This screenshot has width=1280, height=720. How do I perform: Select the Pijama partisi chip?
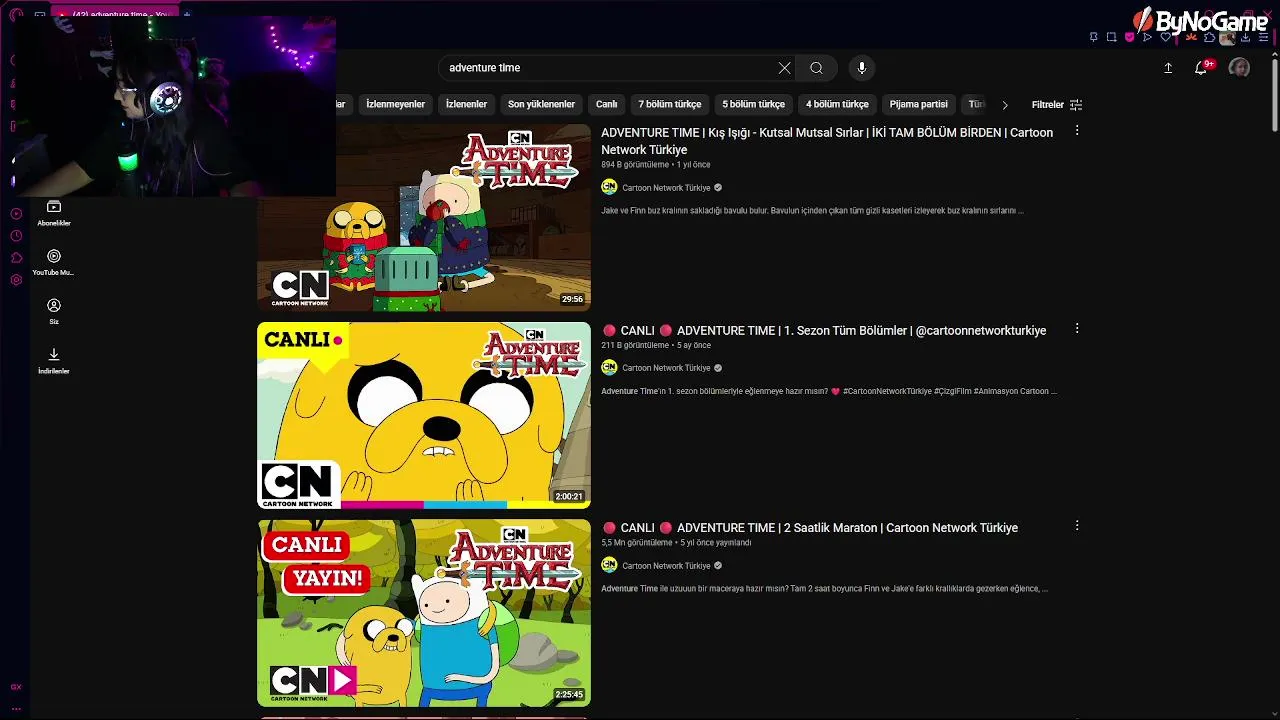918,104
